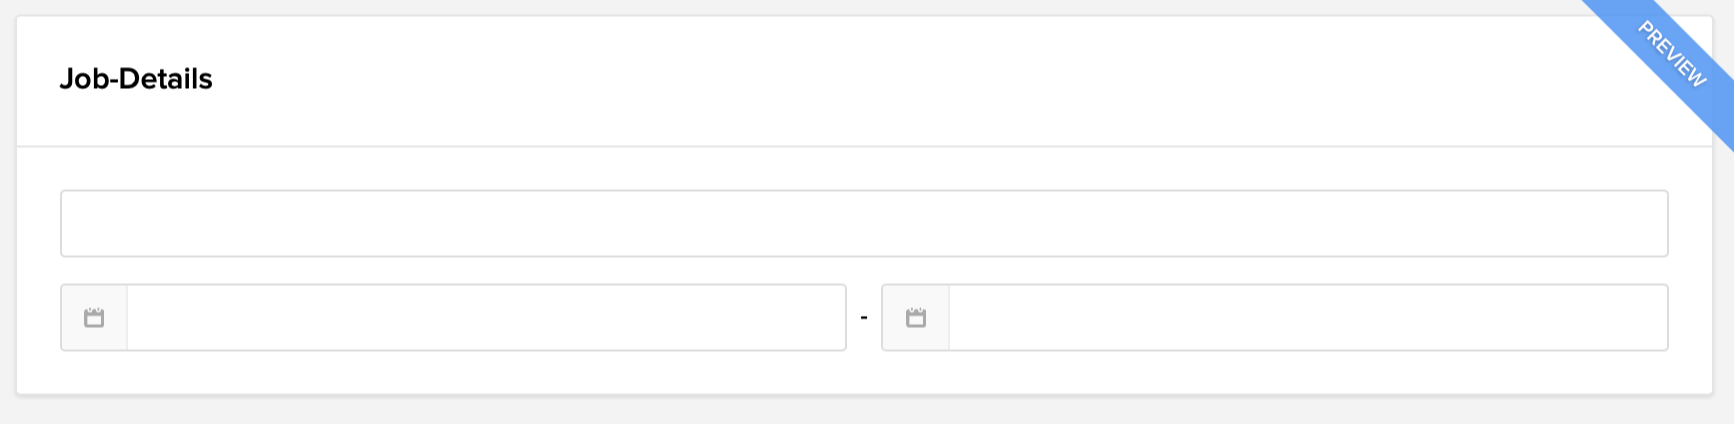Activate the first input in Job-Details card
This screenshot has width=1734, height=424.
click(864, 224)
